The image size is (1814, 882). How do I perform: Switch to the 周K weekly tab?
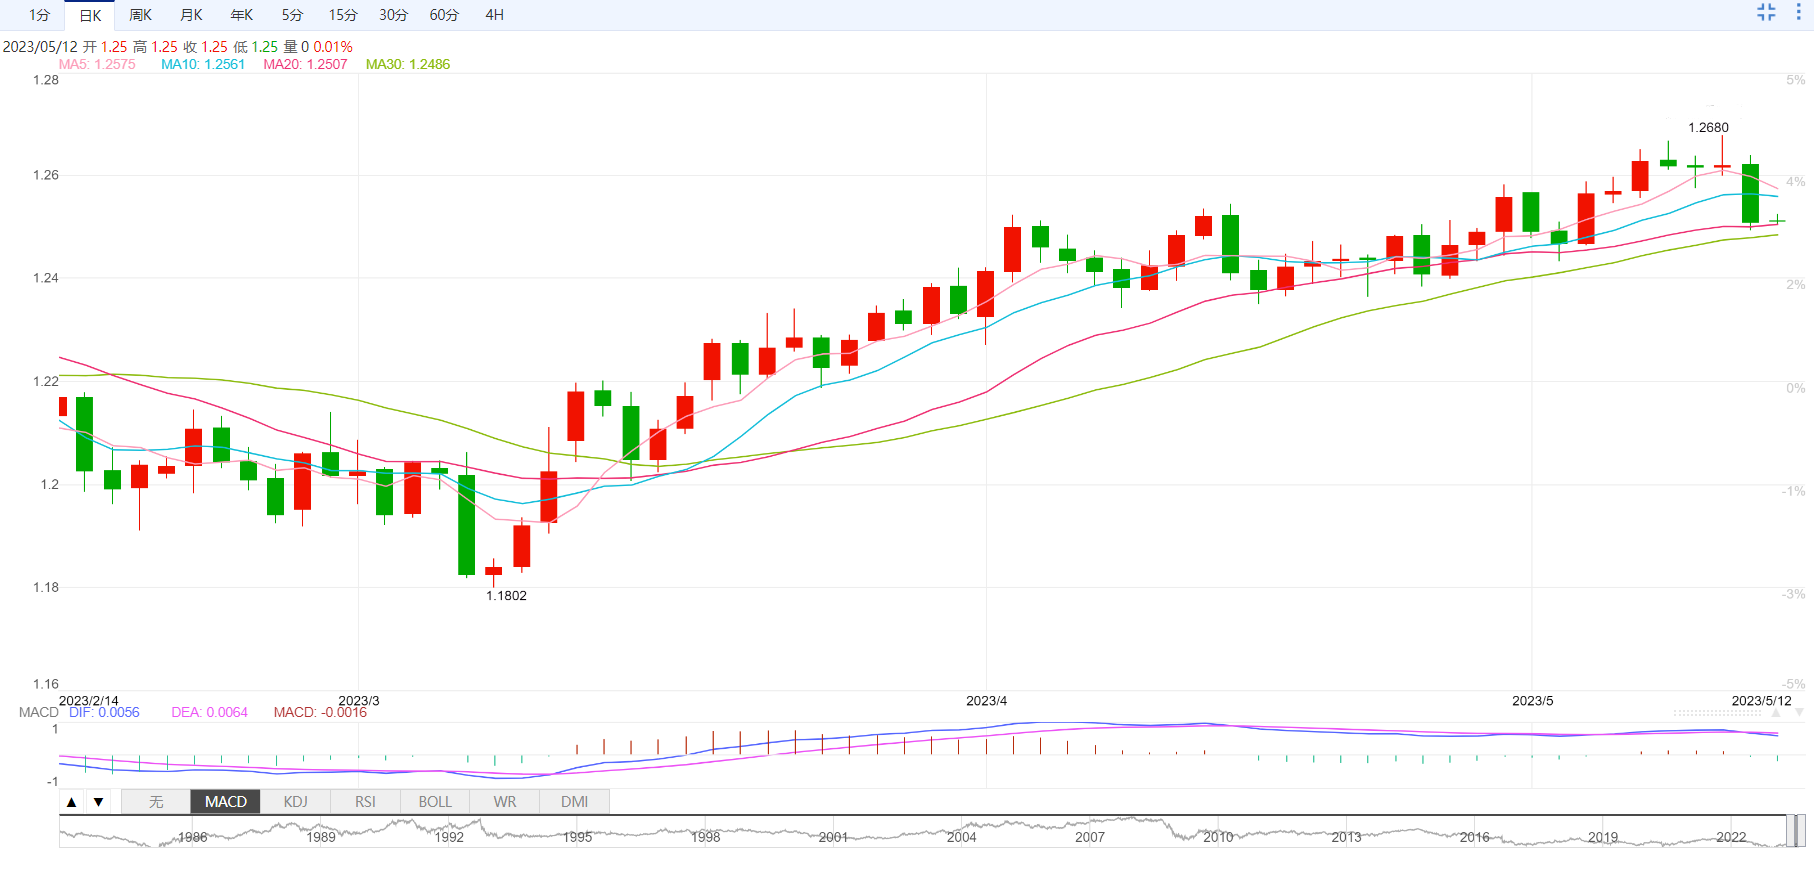pyautogui.click(x=140, y=15)
